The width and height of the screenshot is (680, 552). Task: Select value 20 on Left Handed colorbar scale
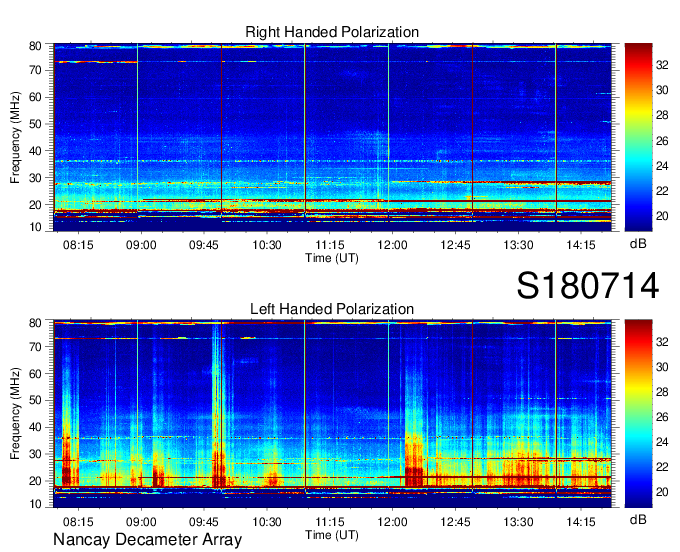pyautogui.click(x=662, y=492)
